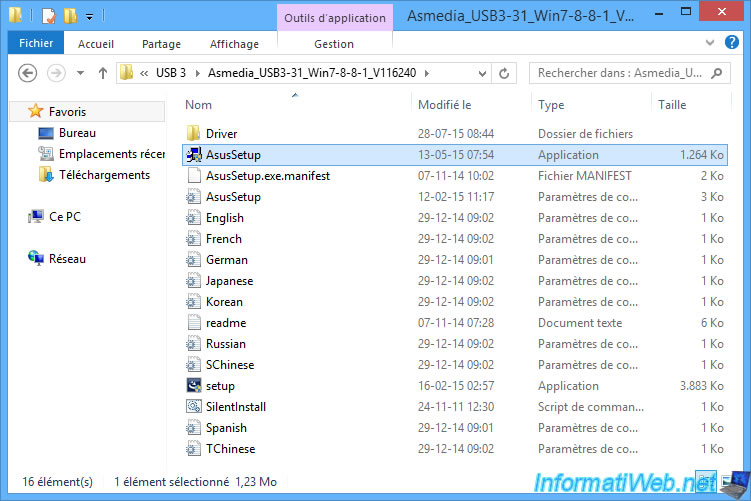This screenshot has width=751, height=501.
Task: Select the French settings file
Action: point(223,239)
